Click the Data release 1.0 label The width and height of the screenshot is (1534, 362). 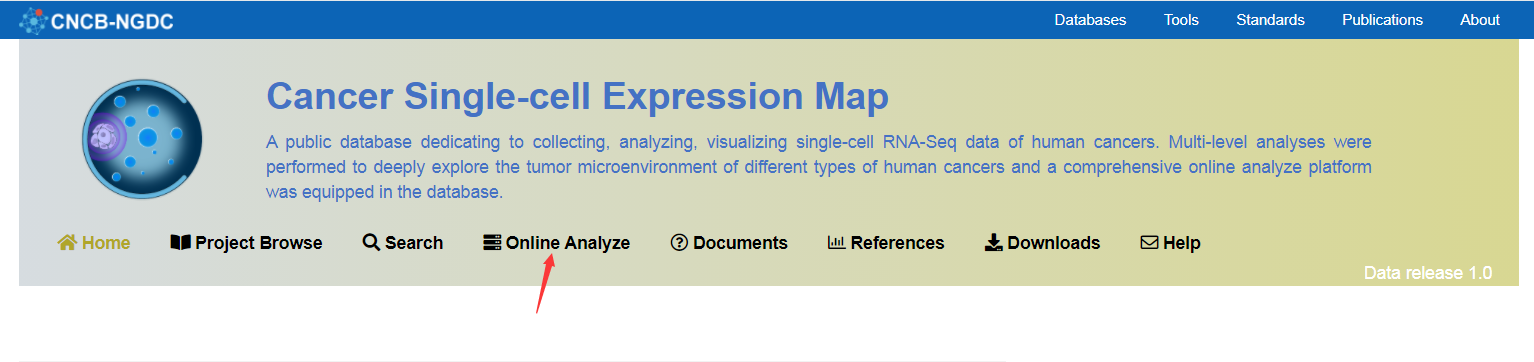pyautogui.click(x=1428, y=273)
